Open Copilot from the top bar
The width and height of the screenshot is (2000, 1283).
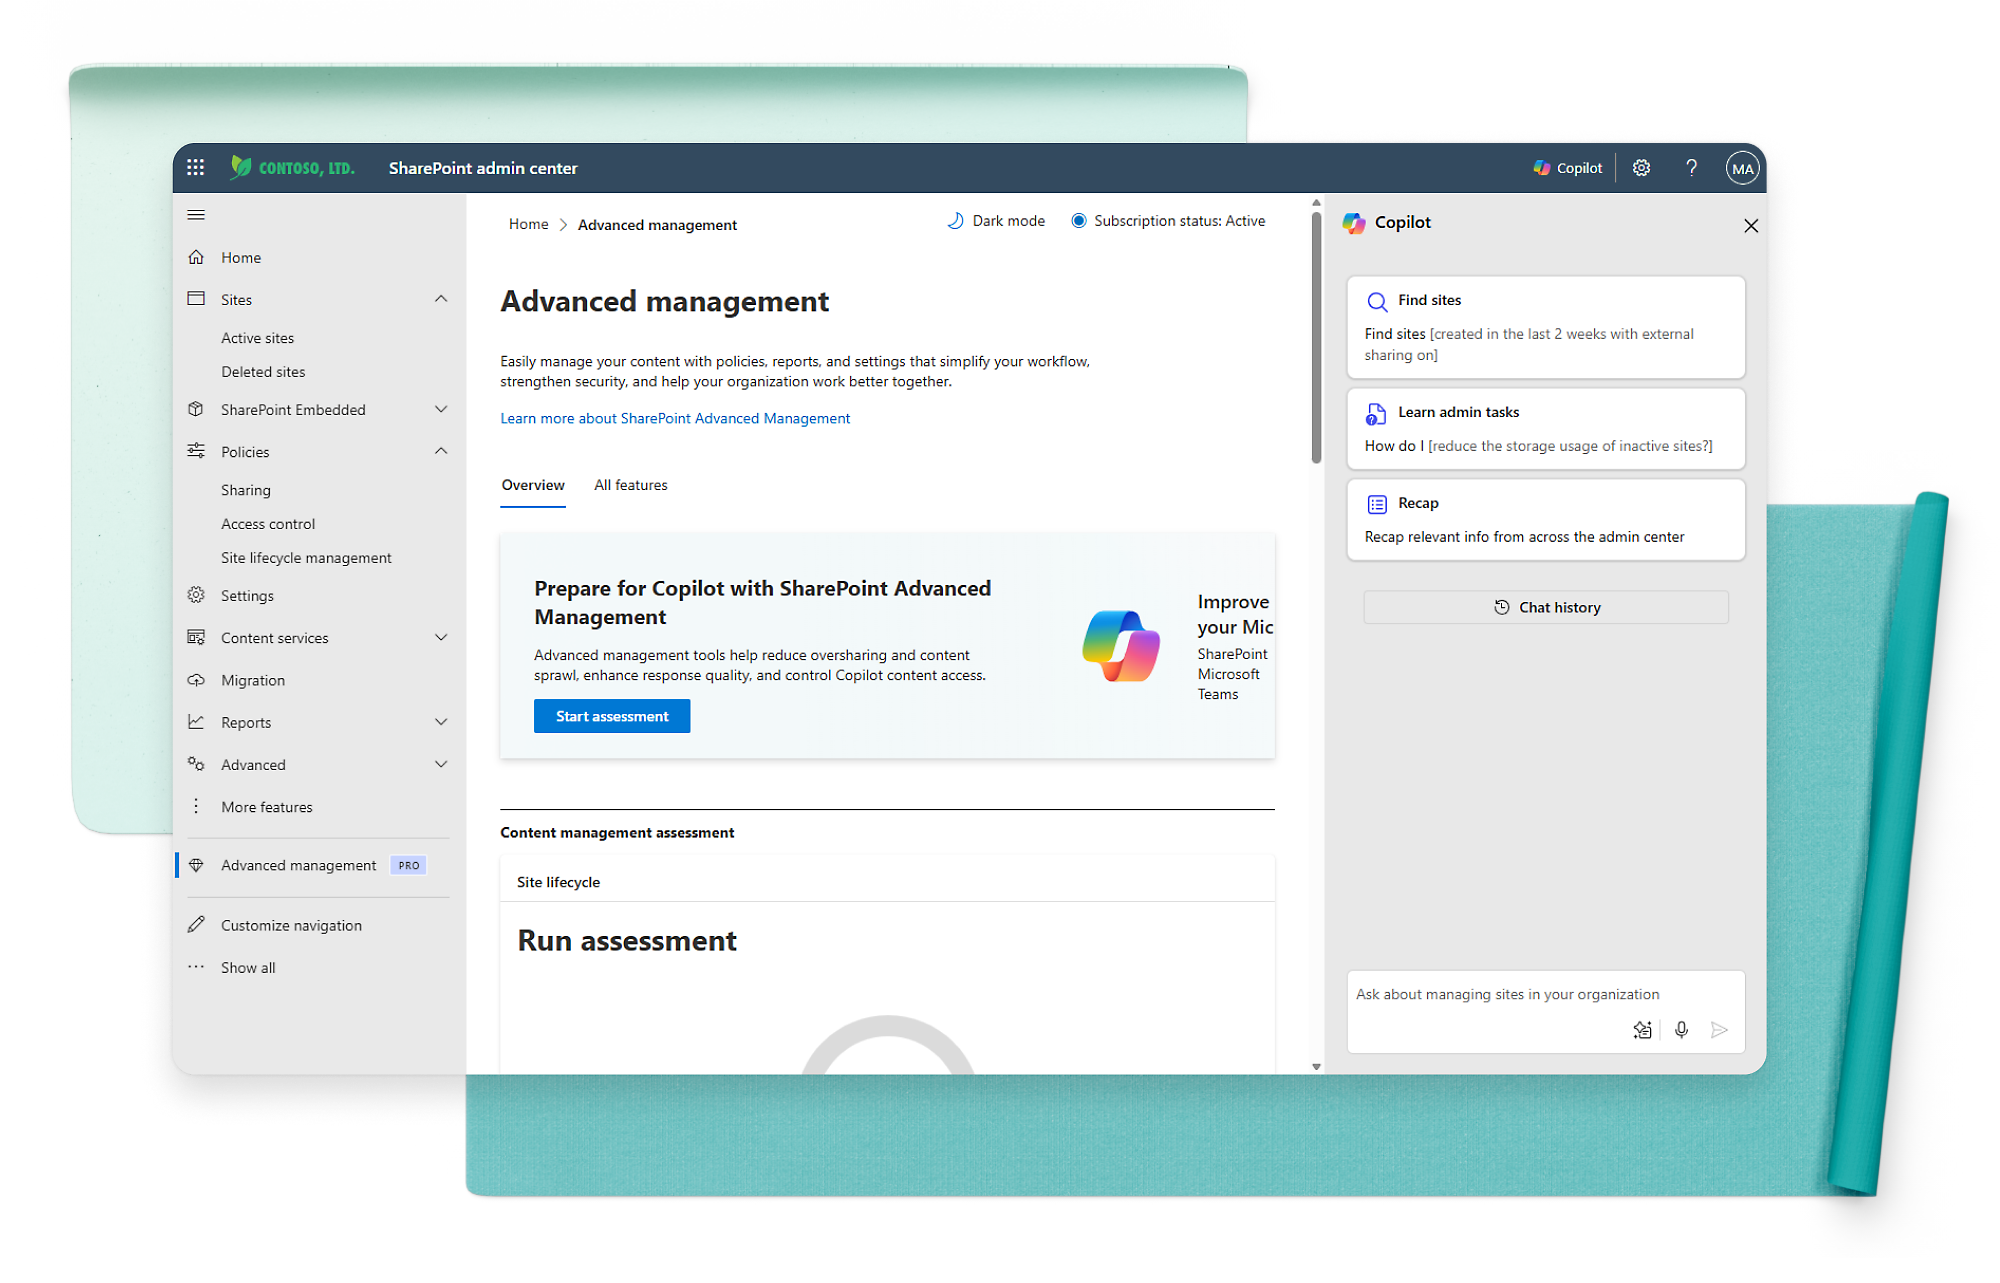tap(1567, 168)
